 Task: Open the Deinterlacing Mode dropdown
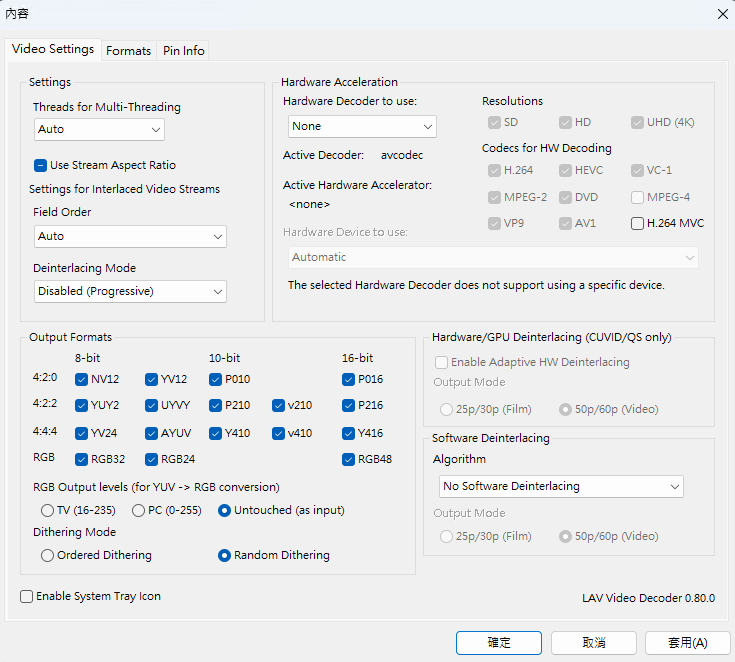tap(129, 291)
